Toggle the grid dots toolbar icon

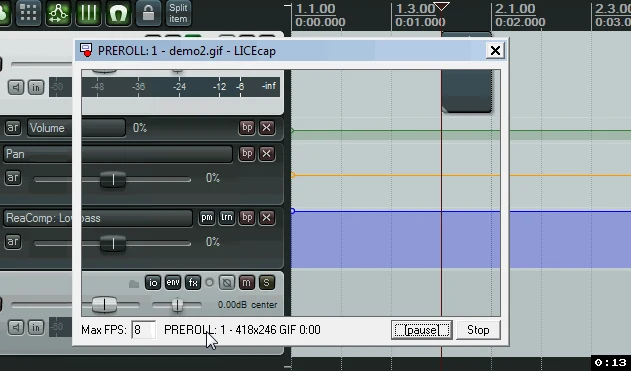coord(28,13)
